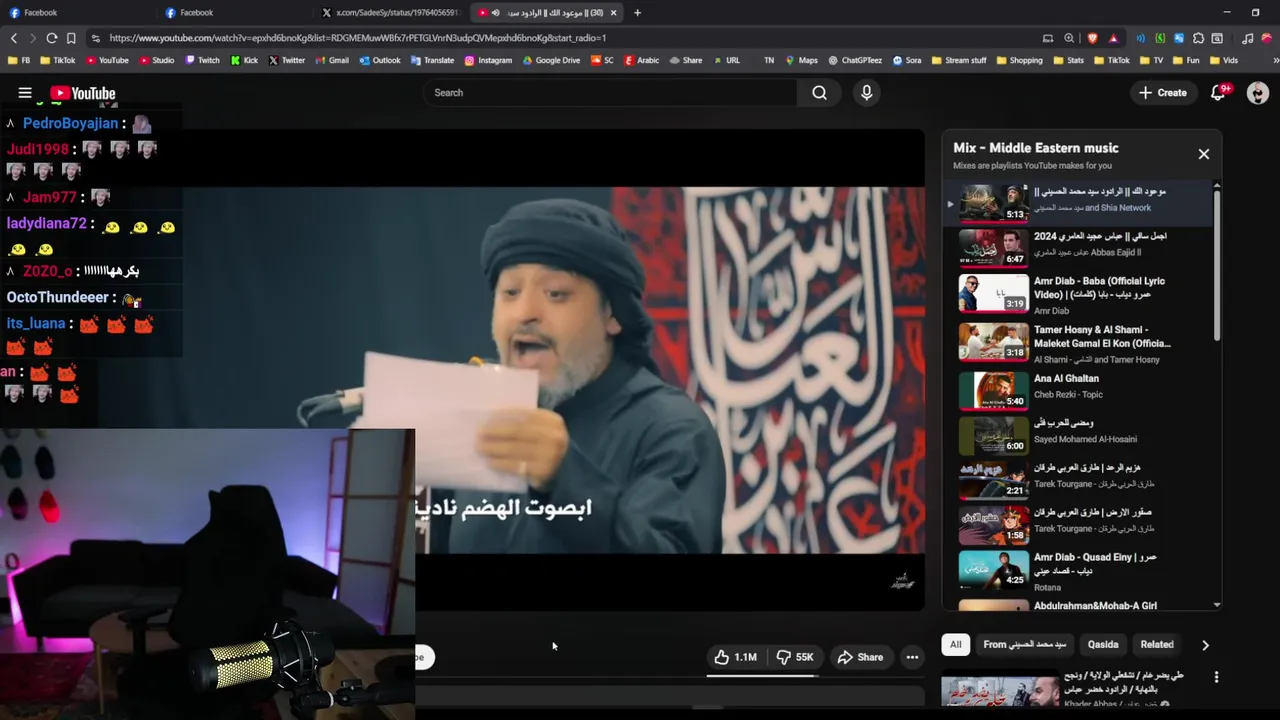
Task: Open the FB bookmarks folder
Action: pyautogui.click(x=19, y=60)
